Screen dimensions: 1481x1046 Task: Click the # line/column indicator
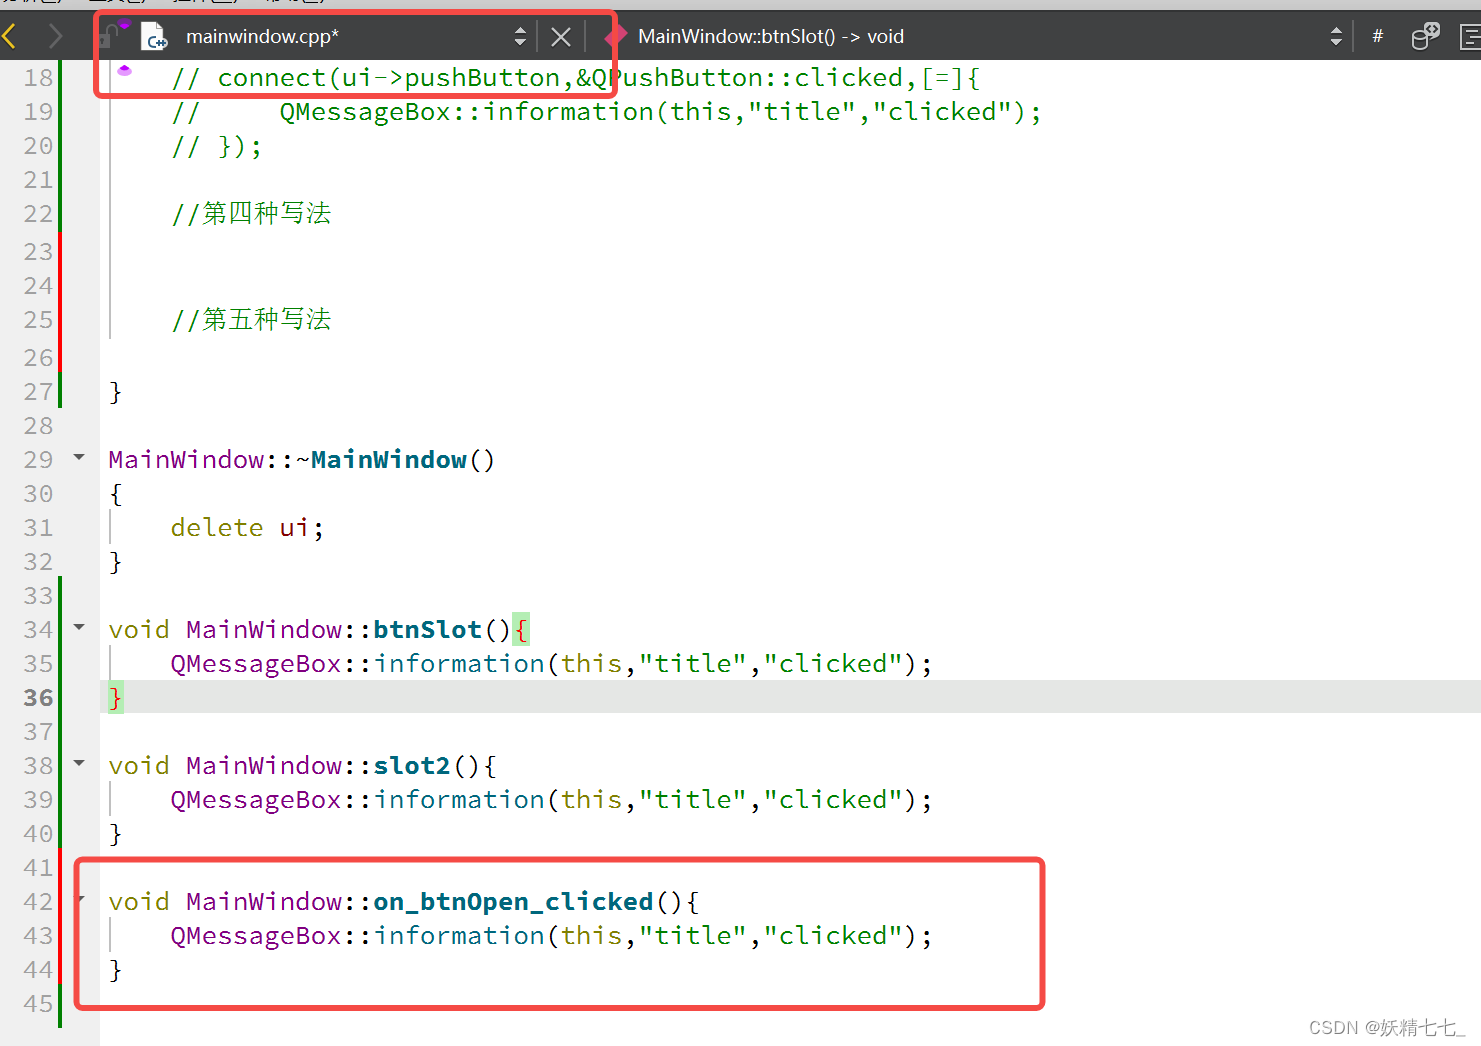tap(1377, 36)
